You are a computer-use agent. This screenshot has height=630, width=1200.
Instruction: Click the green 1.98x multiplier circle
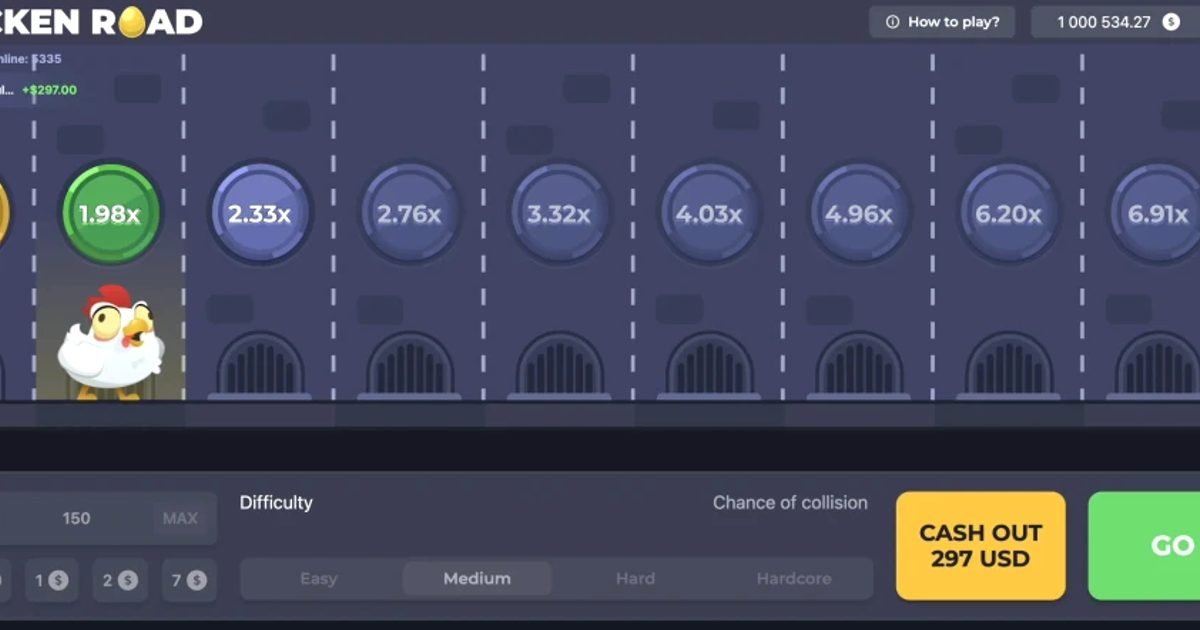point(110,213)
